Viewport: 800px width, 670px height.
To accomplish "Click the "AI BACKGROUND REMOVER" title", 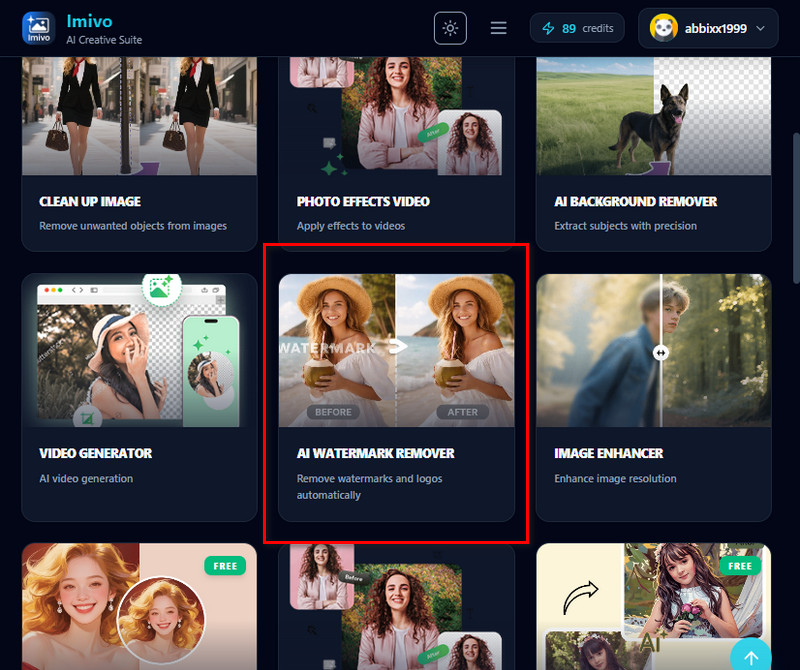I will pyautogui.click(x=636, y=202).
